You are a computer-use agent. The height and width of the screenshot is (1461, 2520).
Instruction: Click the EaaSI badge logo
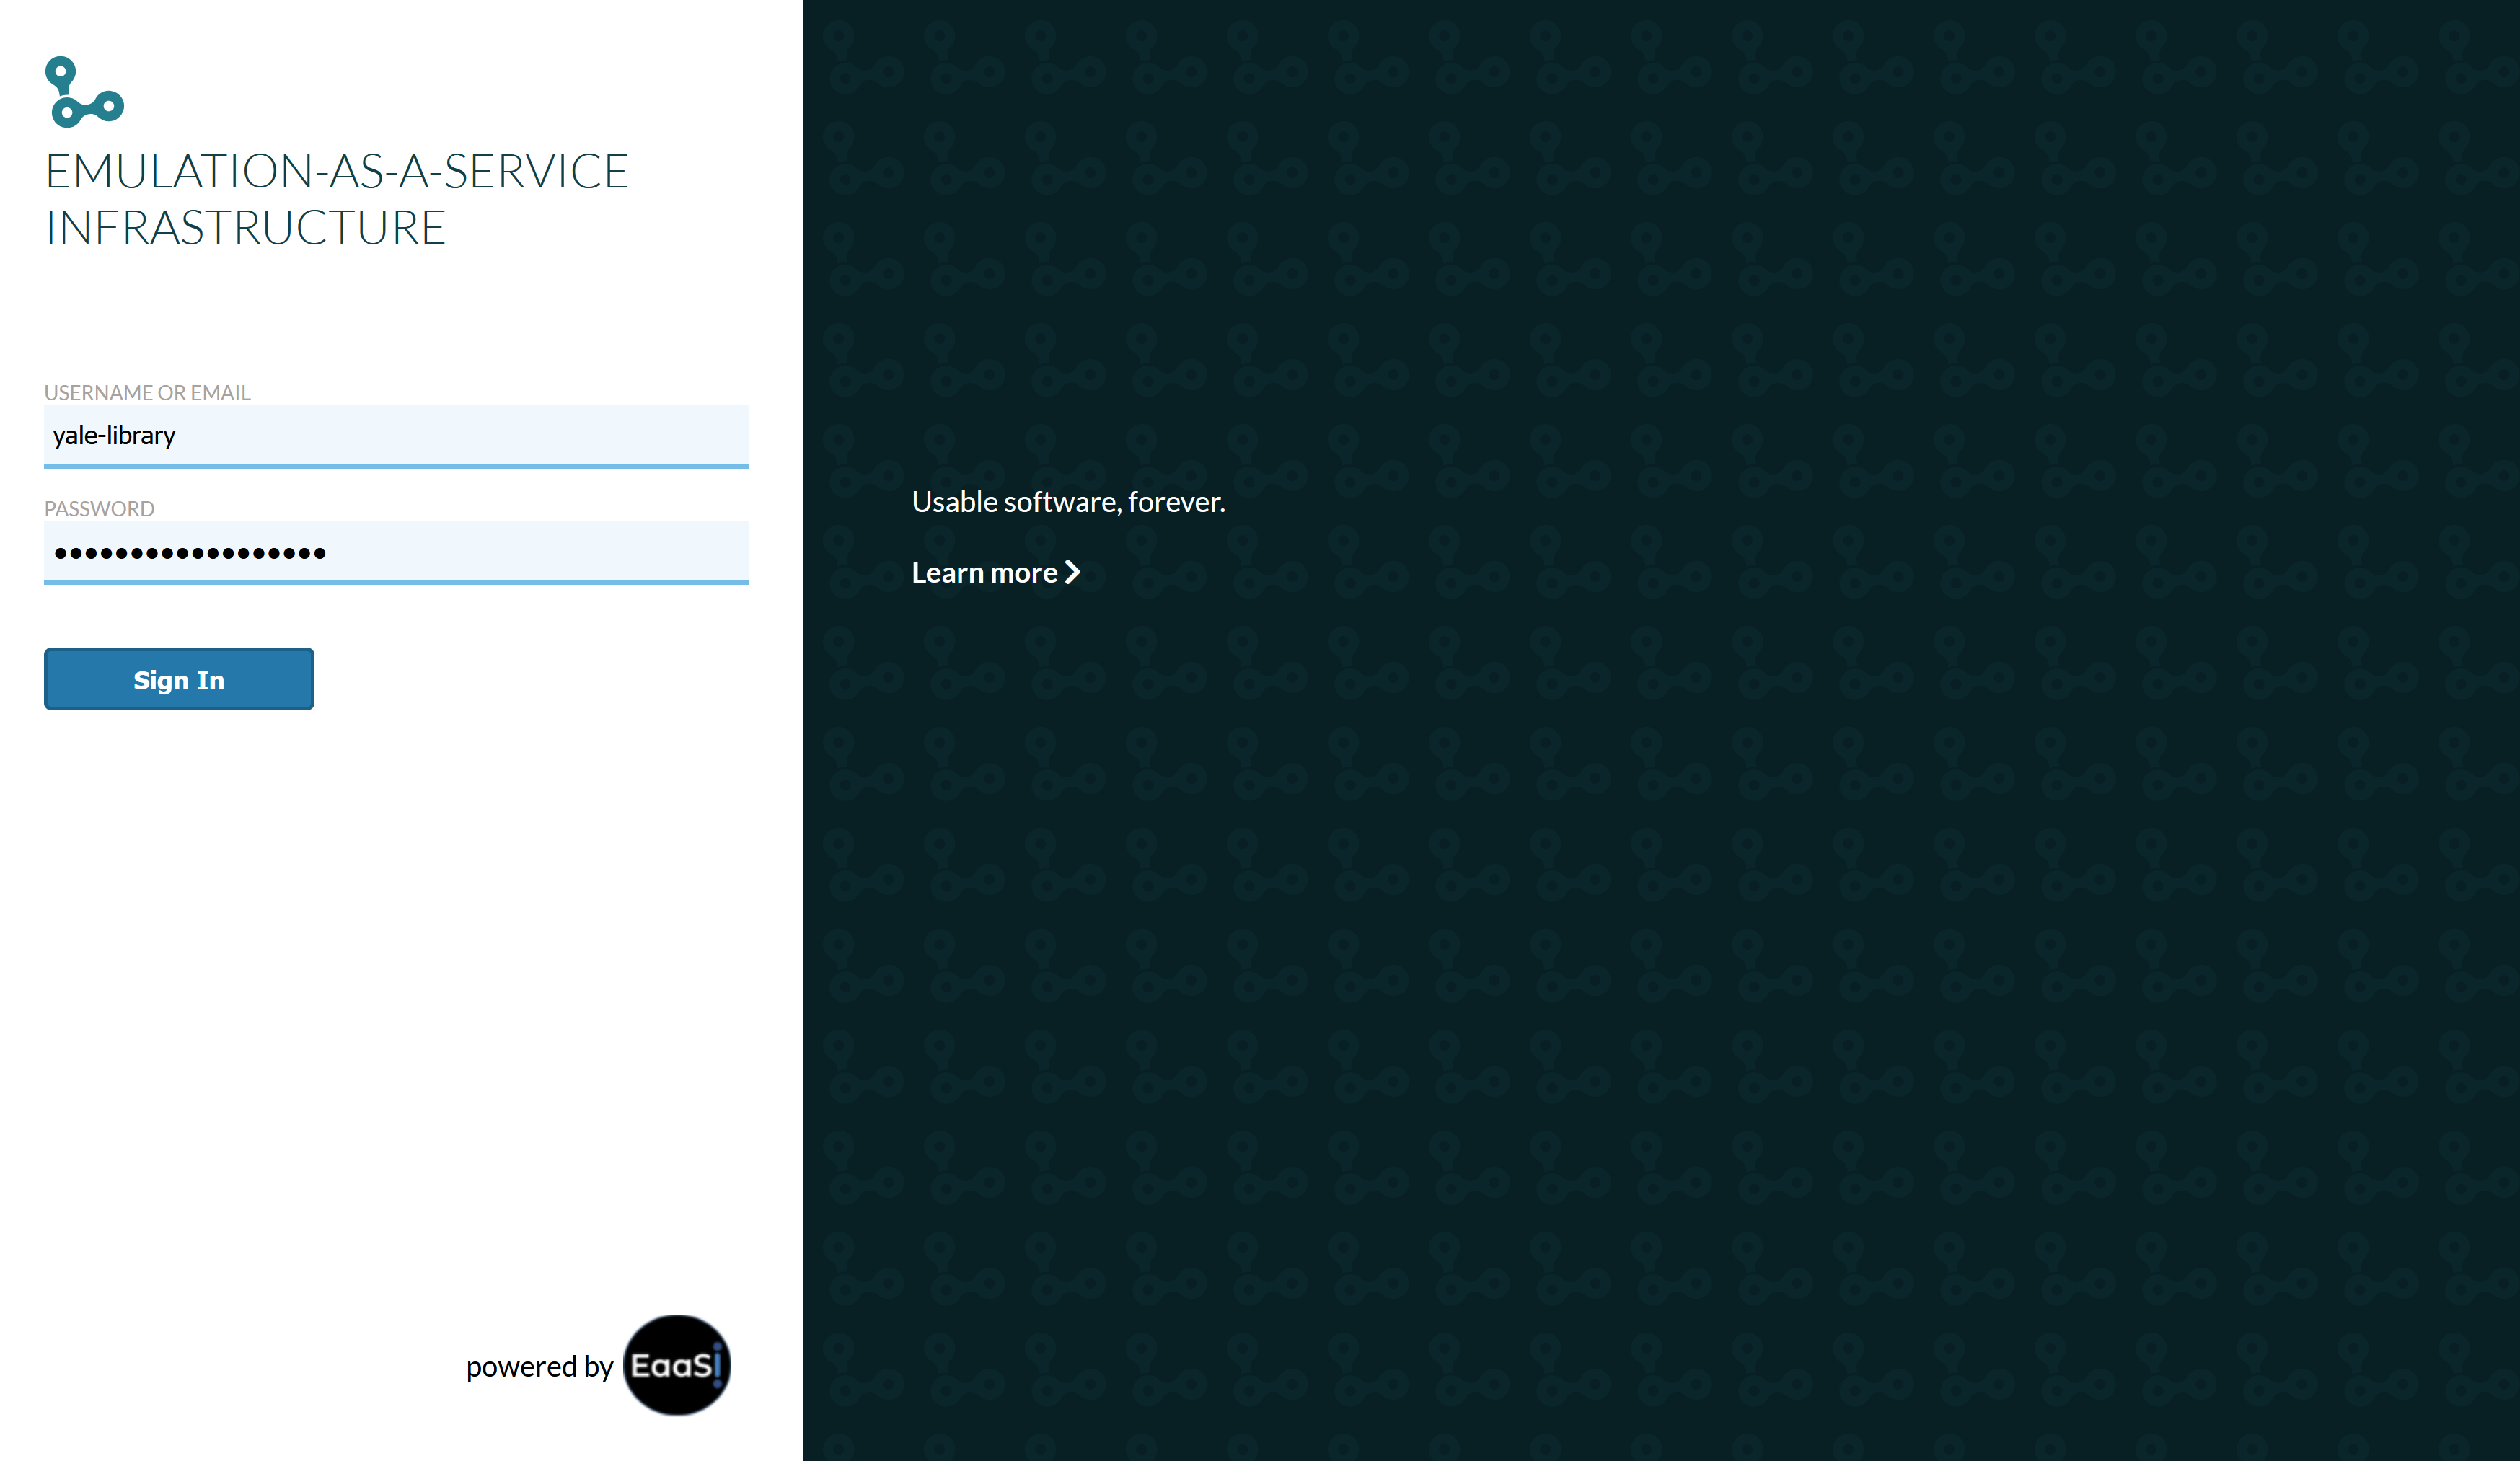pos(677,1365)
